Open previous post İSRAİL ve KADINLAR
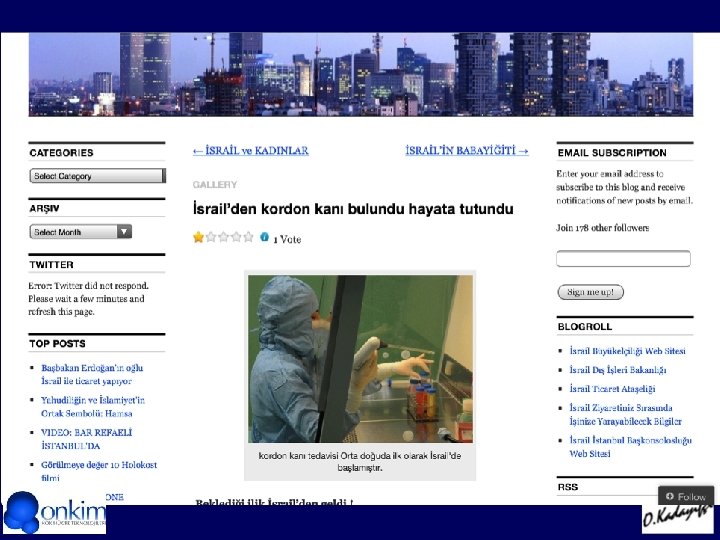Screen dimensions: 720x540 click(x=251, y=151)
